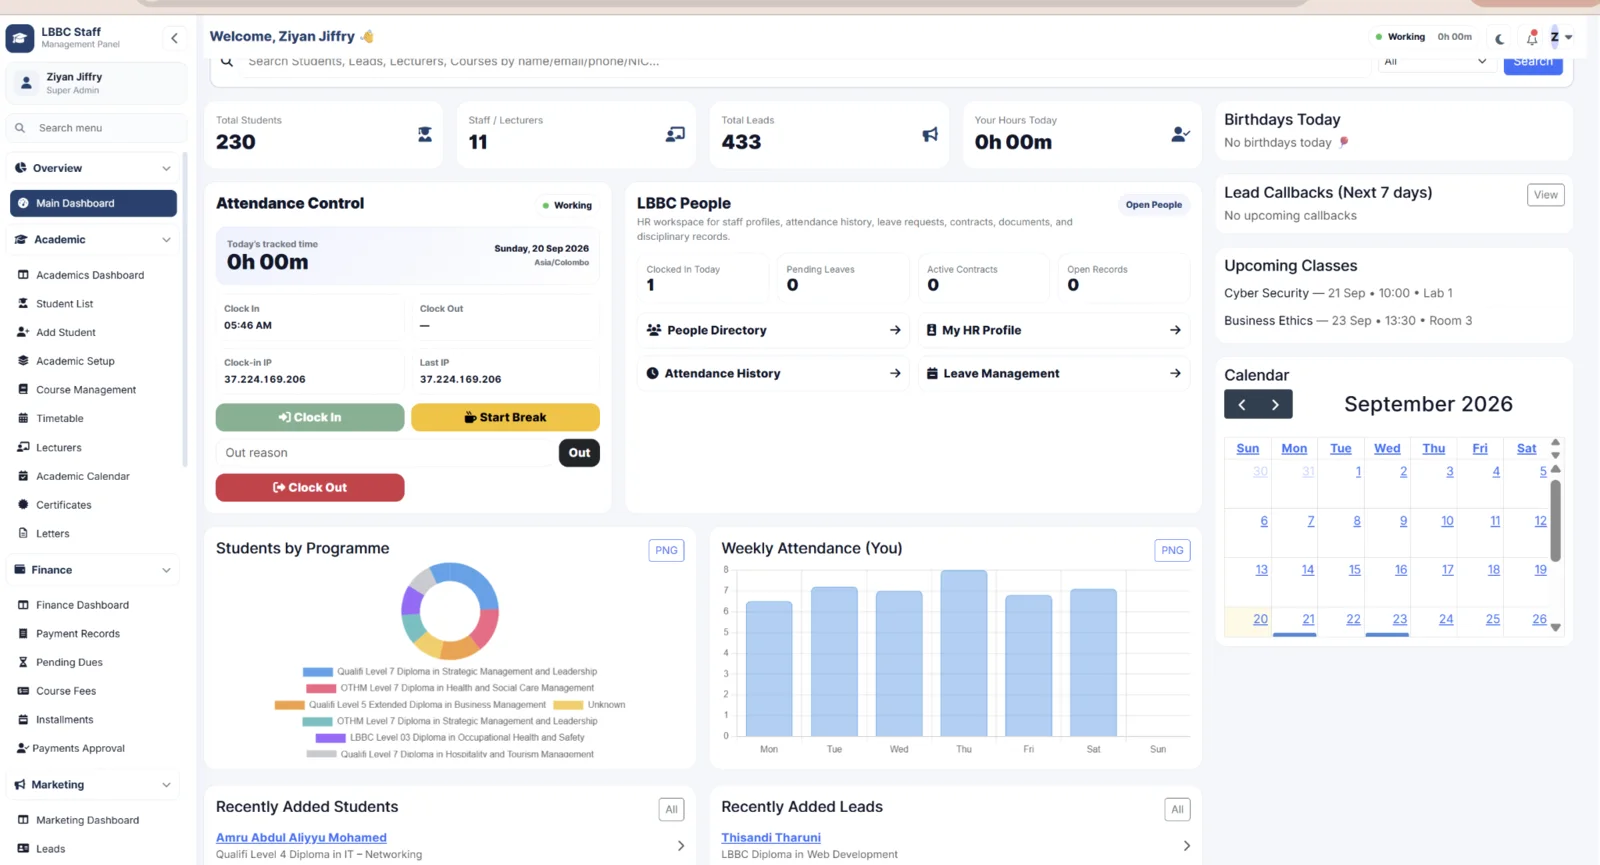
Task: Click the Letters icon in sidebar
Action: 23,534
